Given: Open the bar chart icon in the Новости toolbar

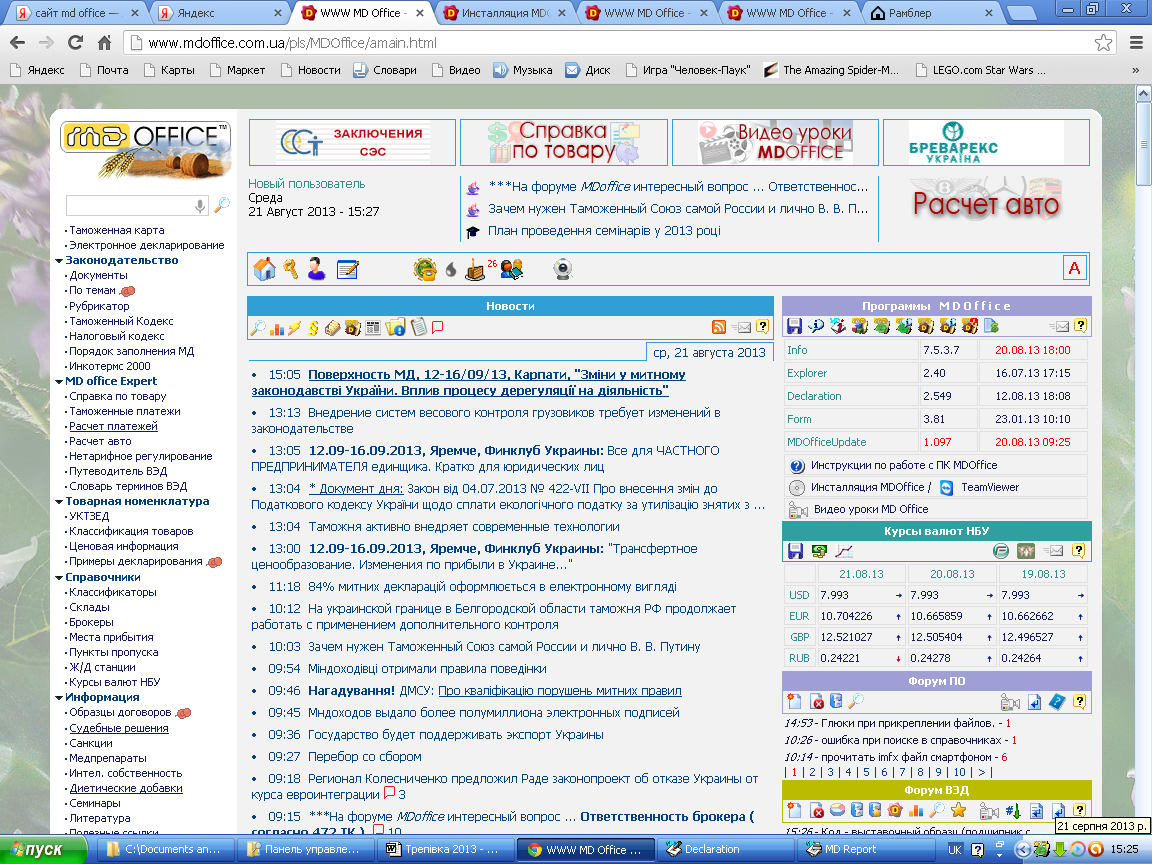Looking at the screenshot, I should [x=277, y=328].
